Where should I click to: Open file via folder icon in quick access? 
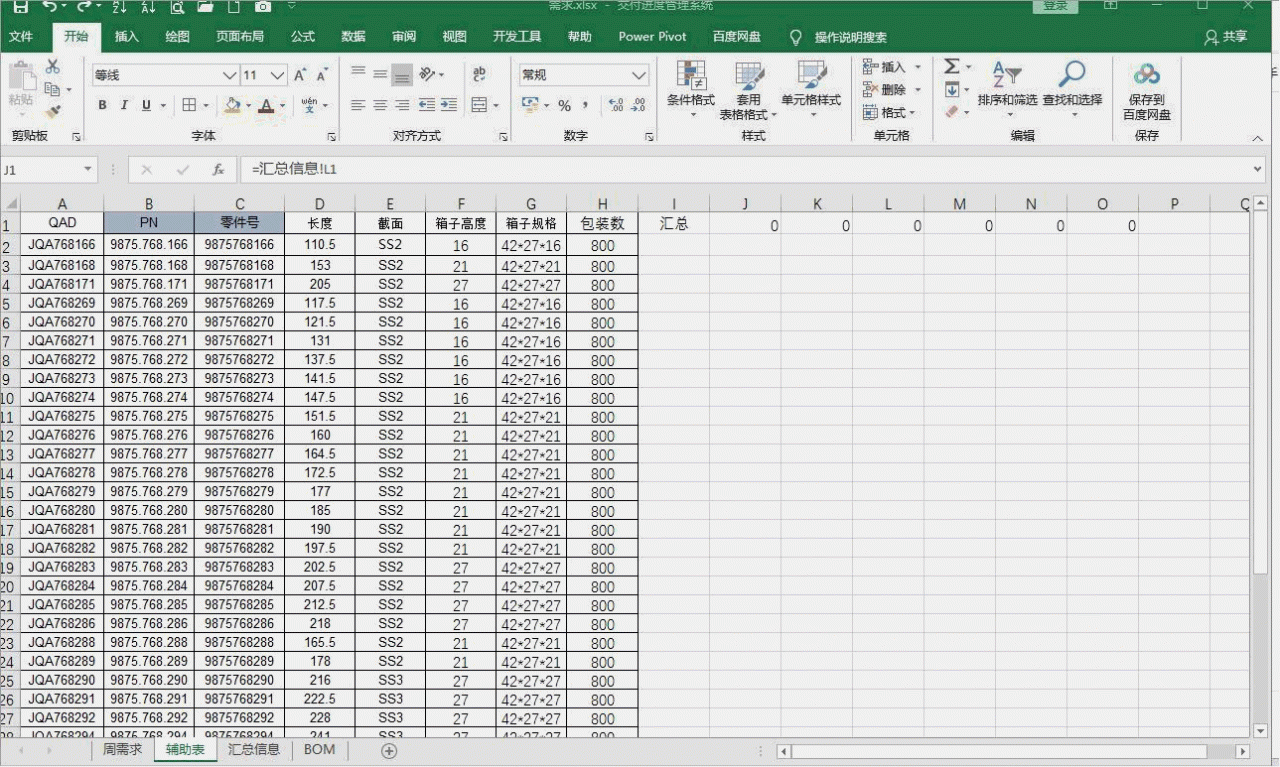point(205,6)
